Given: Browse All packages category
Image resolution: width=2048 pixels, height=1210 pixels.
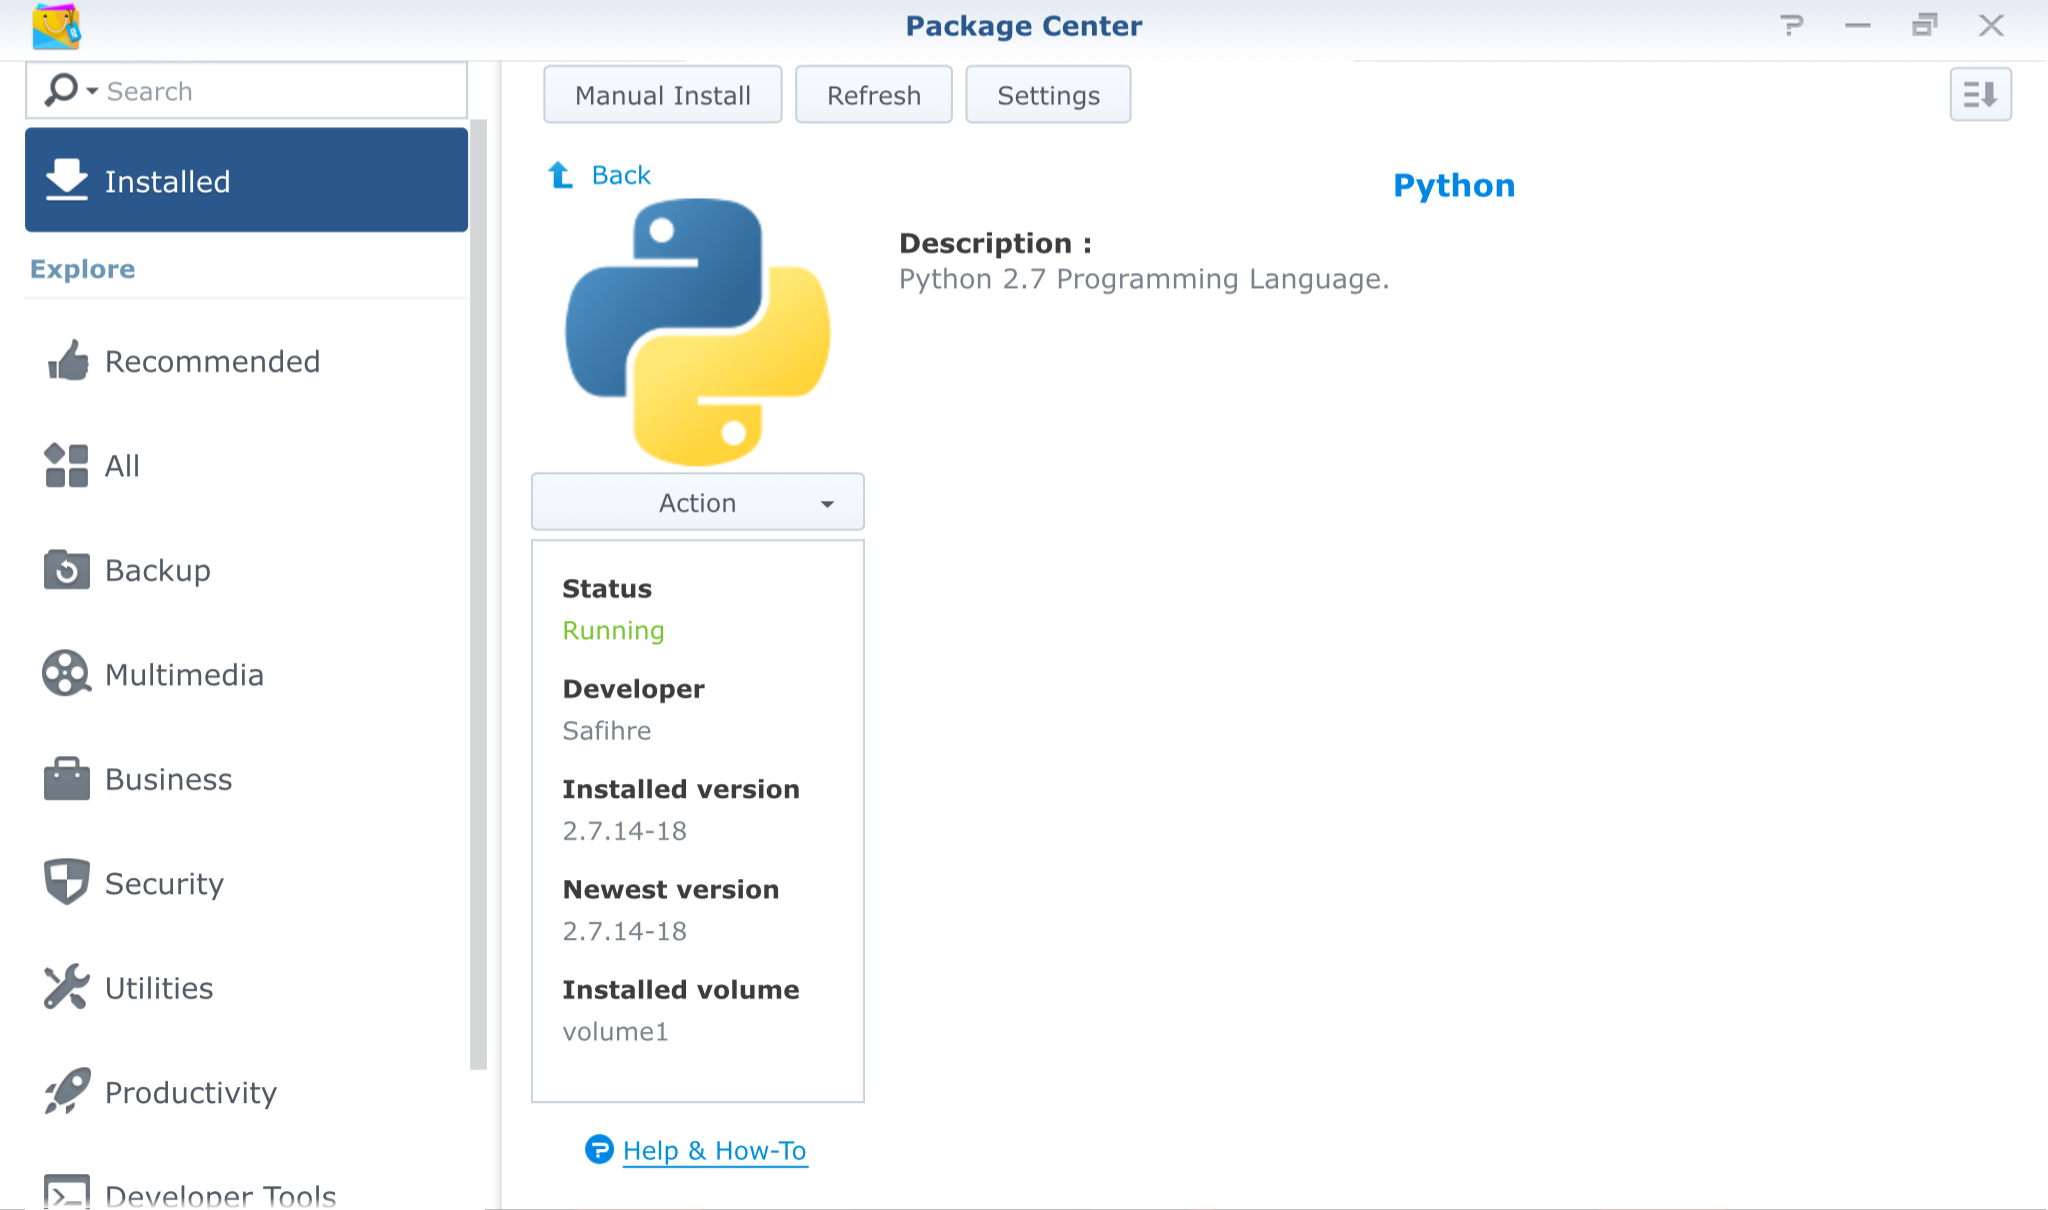Looking at the screenshot, I should click(246, 465).
